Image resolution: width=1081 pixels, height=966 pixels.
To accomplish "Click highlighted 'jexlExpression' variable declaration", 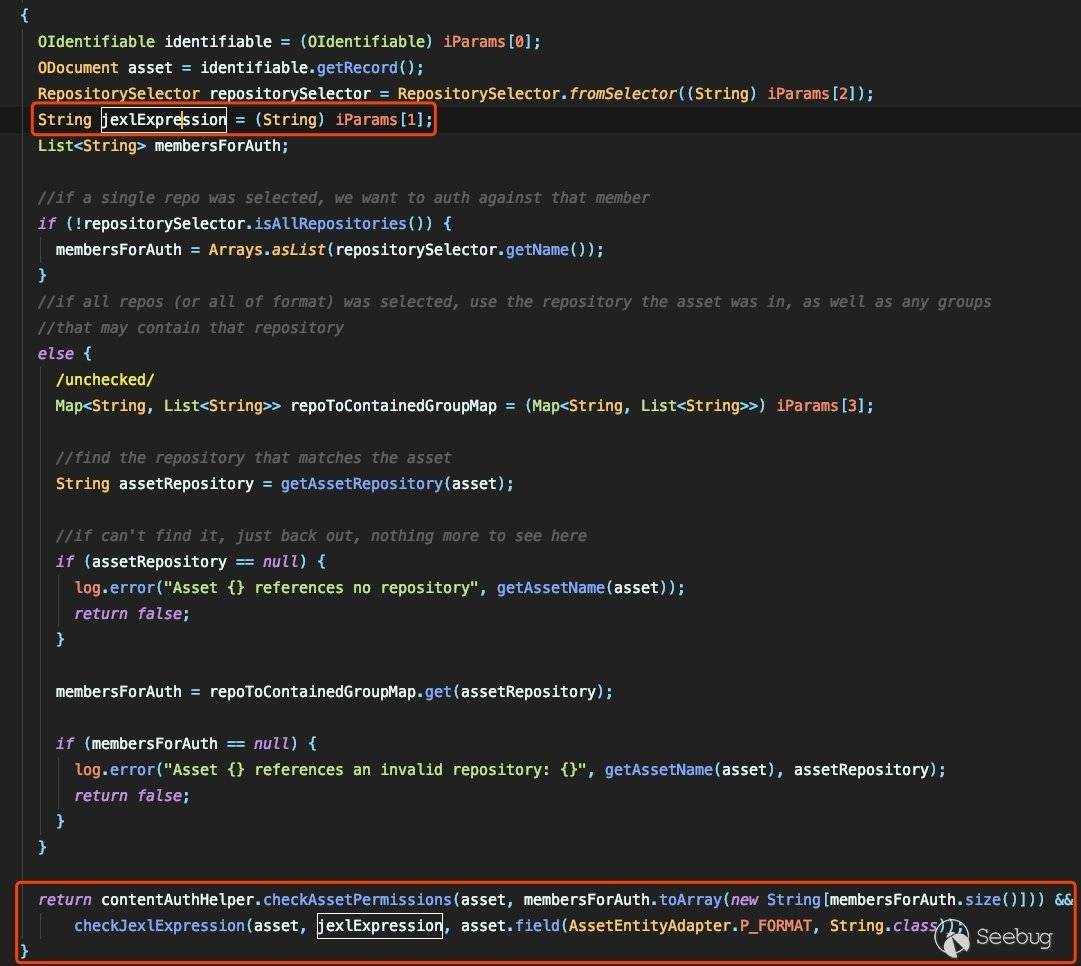I will [163, 120].
